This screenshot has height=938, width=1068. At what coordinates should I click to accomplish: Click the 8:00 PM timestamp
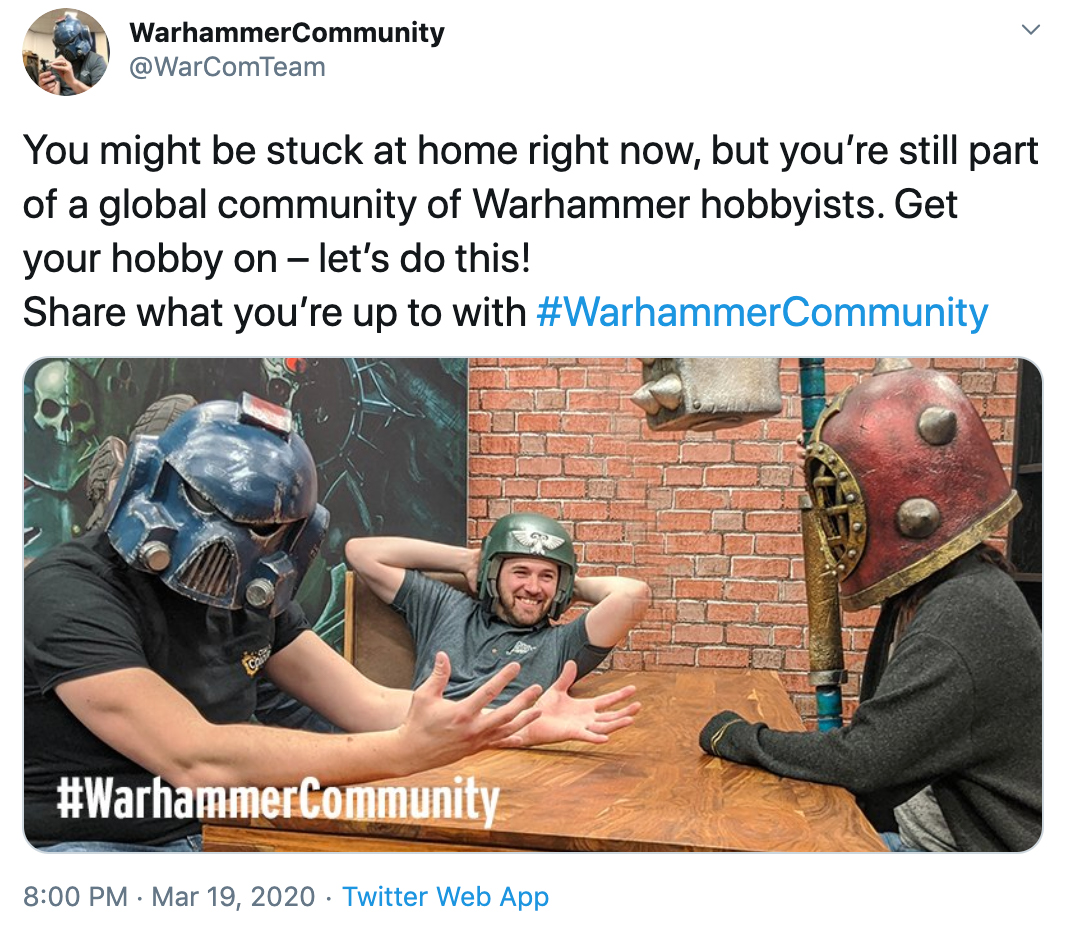(76, 896)
